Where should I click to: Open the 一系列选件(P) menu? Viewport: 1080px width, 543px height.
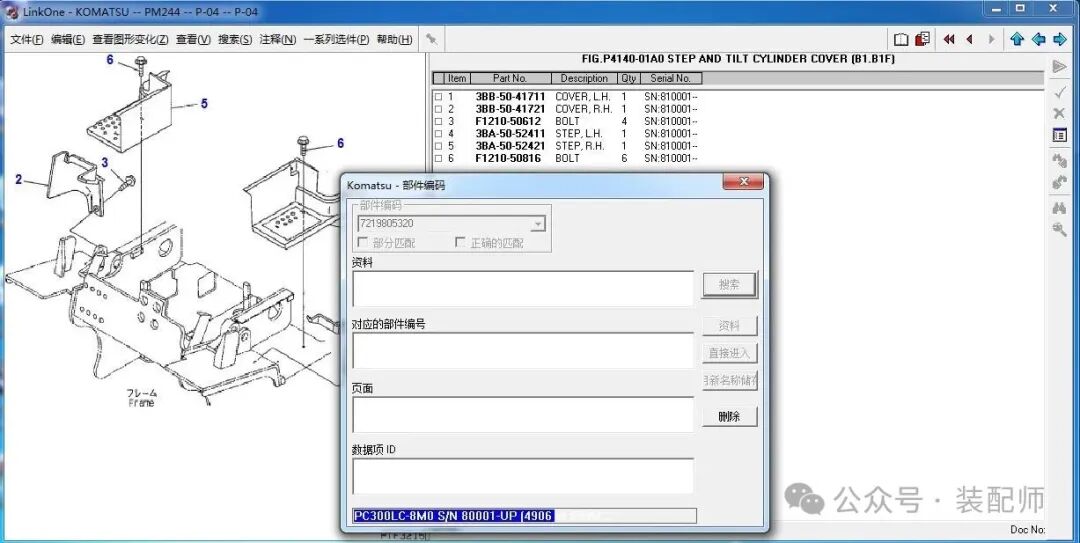pos(337,40)
